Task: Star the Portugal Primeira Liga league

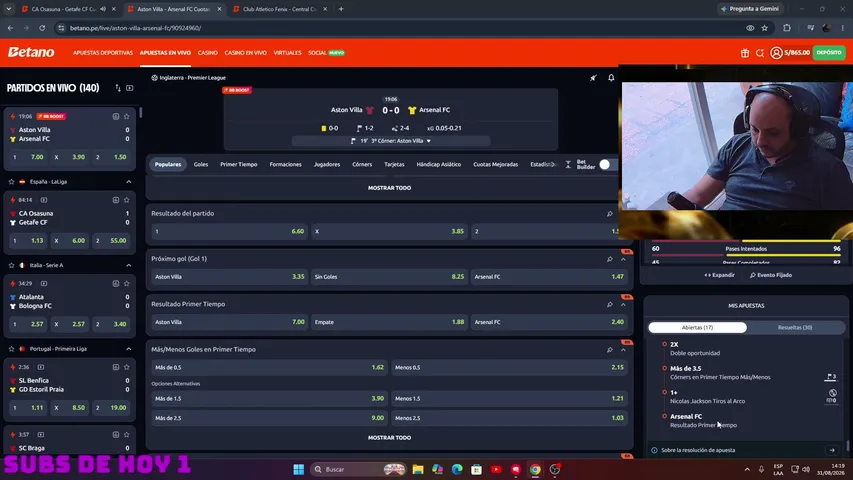Action: (x=11, y=349)
